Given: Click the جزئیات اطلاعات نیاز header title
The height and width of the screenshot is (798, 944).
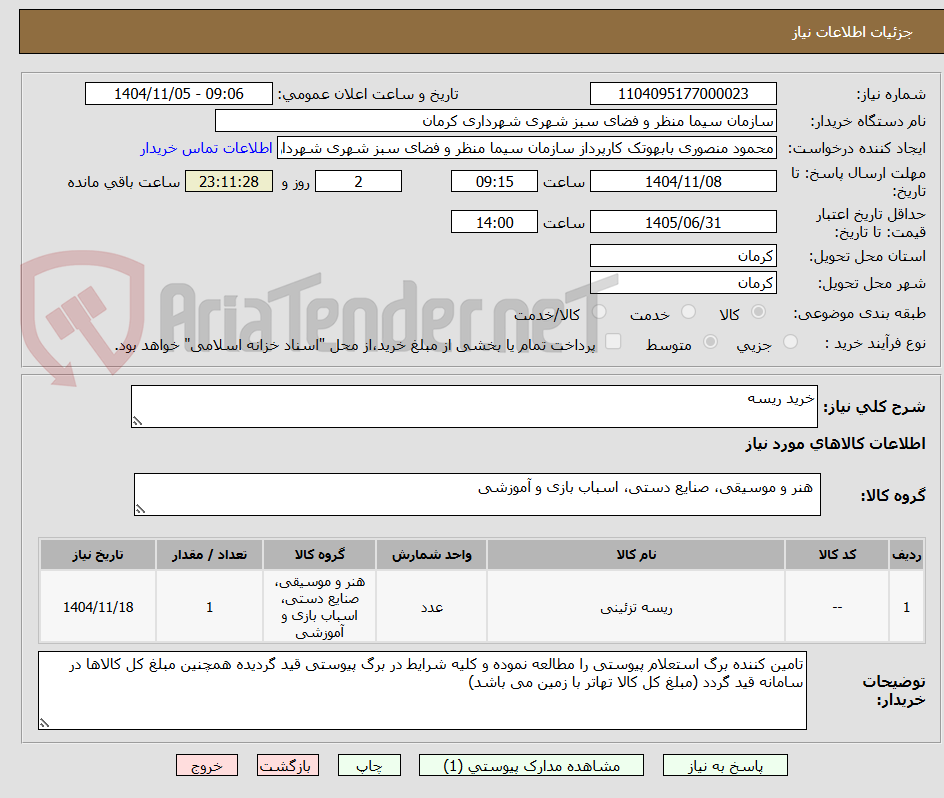Looking at the screenshot, I should (x=851, y=32).
